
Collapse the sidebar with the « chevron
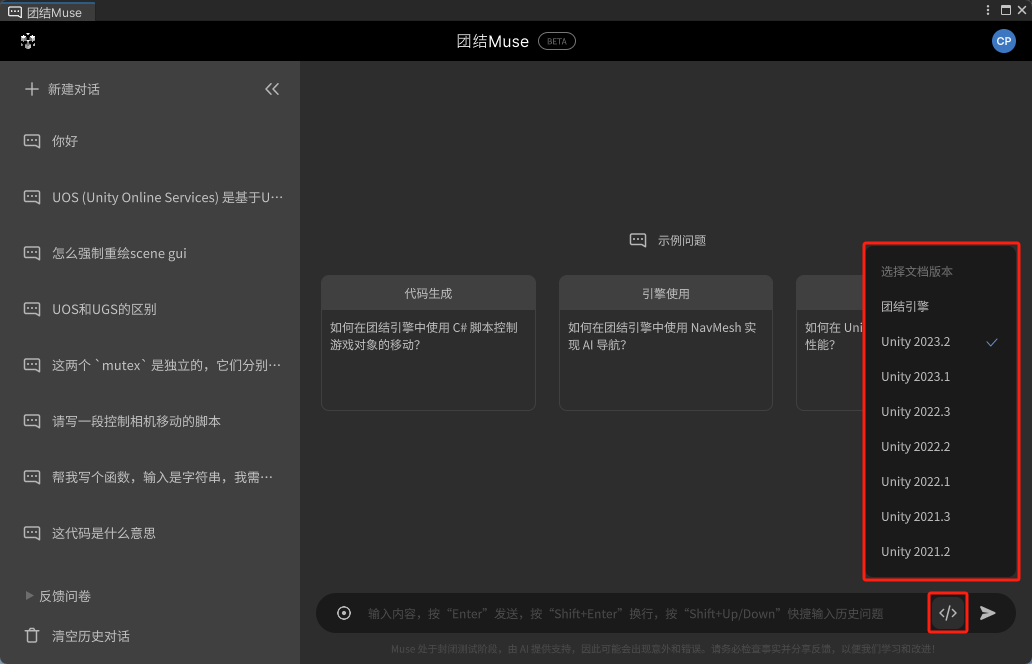(x=272, y=89)
